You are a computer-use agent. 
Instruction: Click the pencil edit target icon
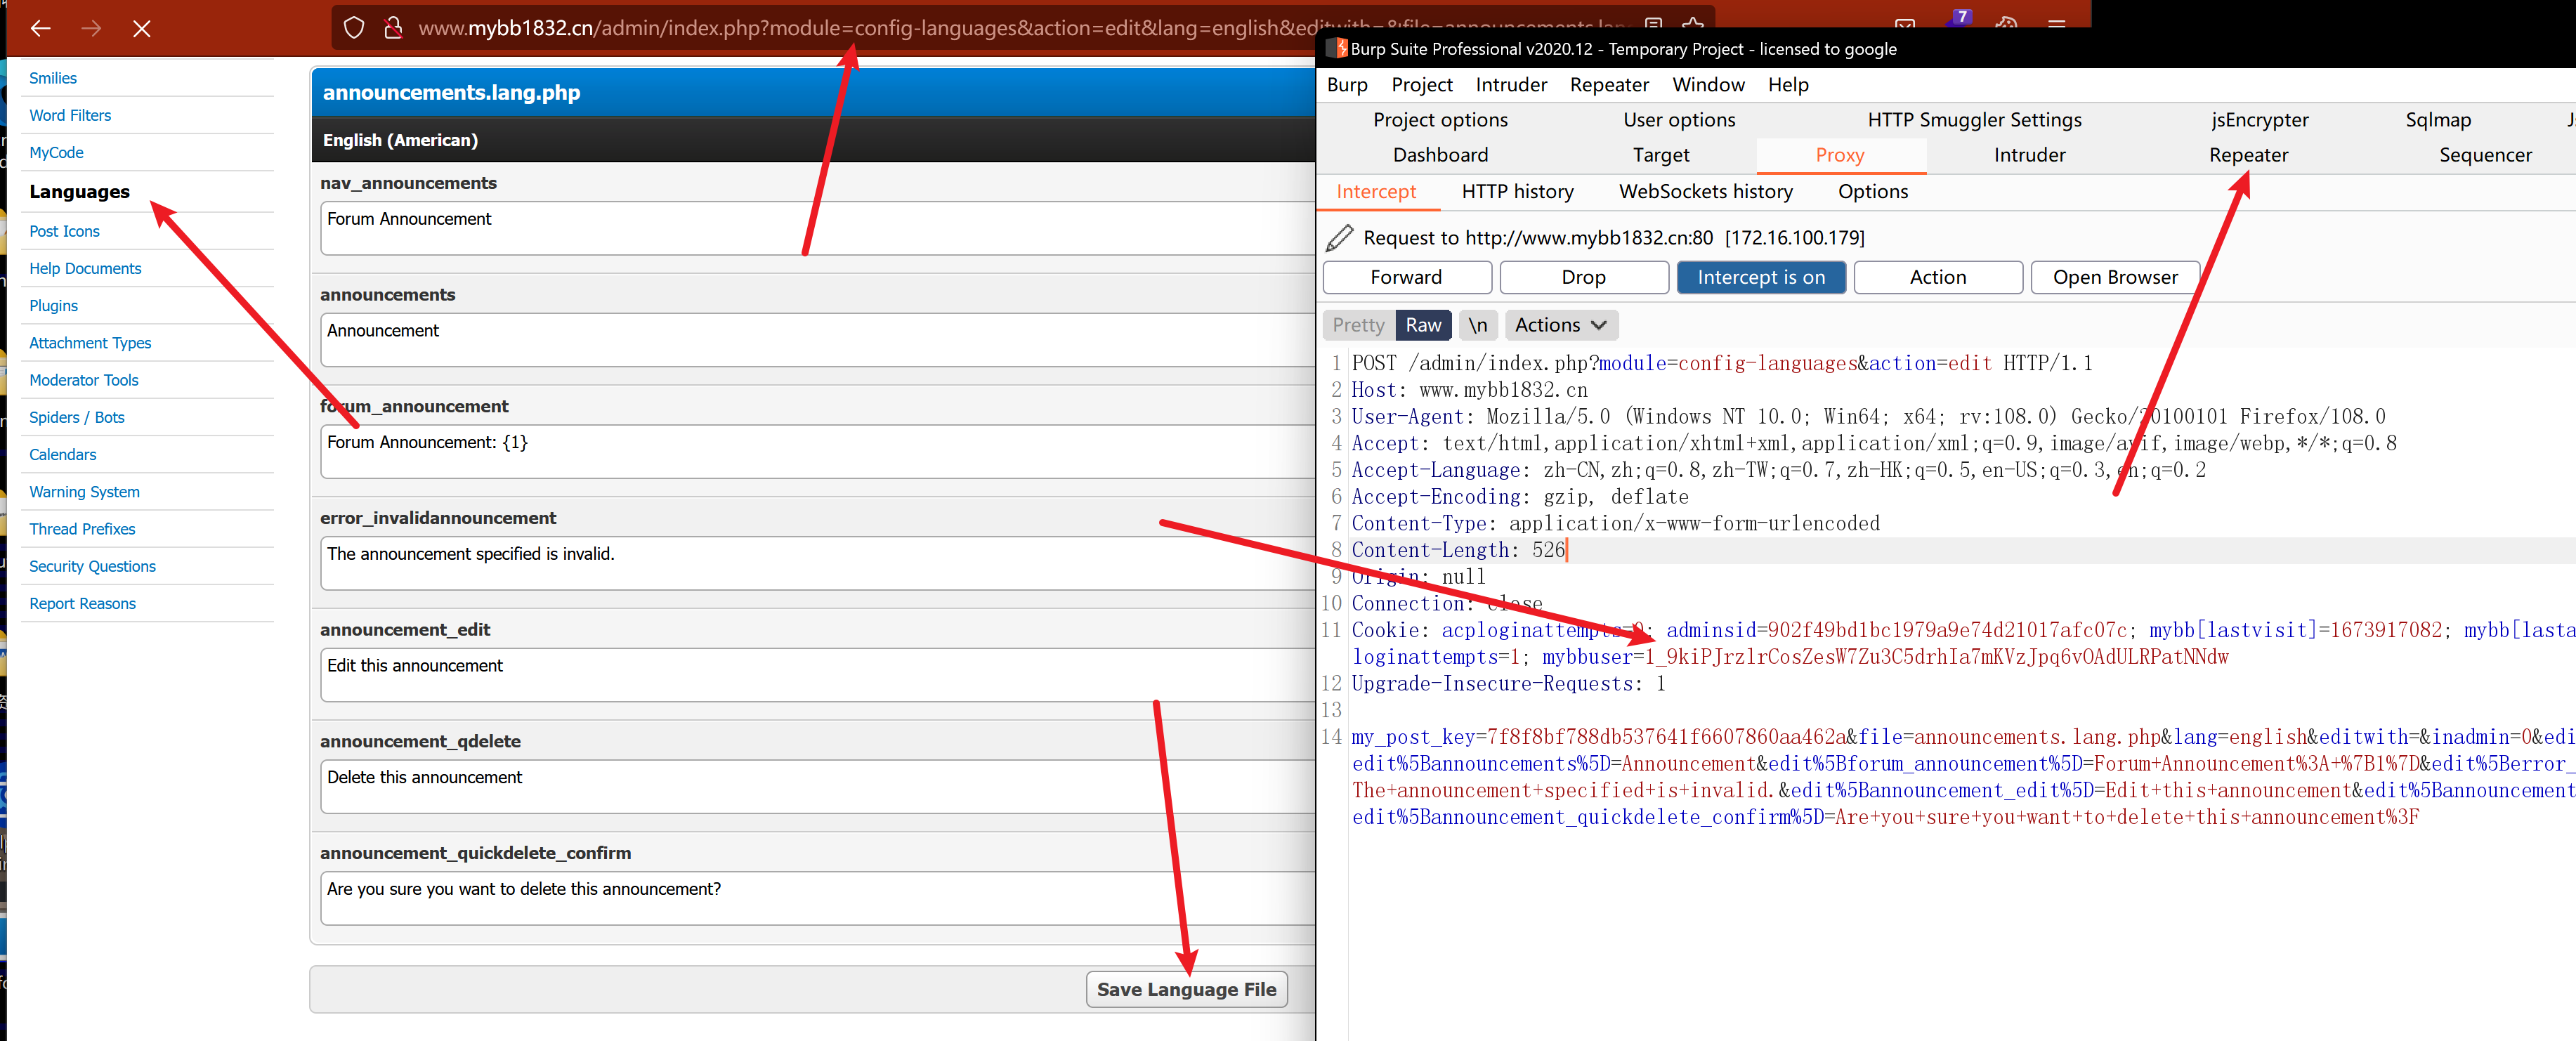click(1339, 238)
